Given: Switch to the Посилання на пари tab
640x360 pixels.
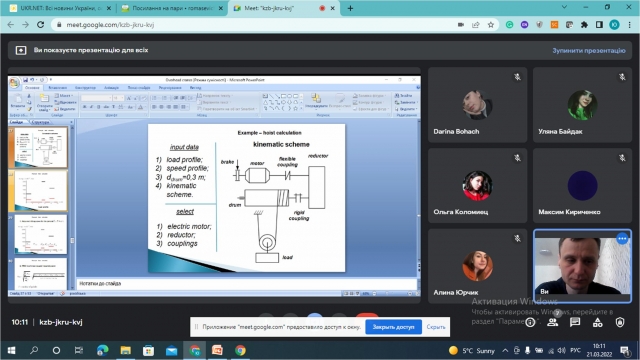Looking at the screenshot, I should pyautogui.click(x=172, y=8).
